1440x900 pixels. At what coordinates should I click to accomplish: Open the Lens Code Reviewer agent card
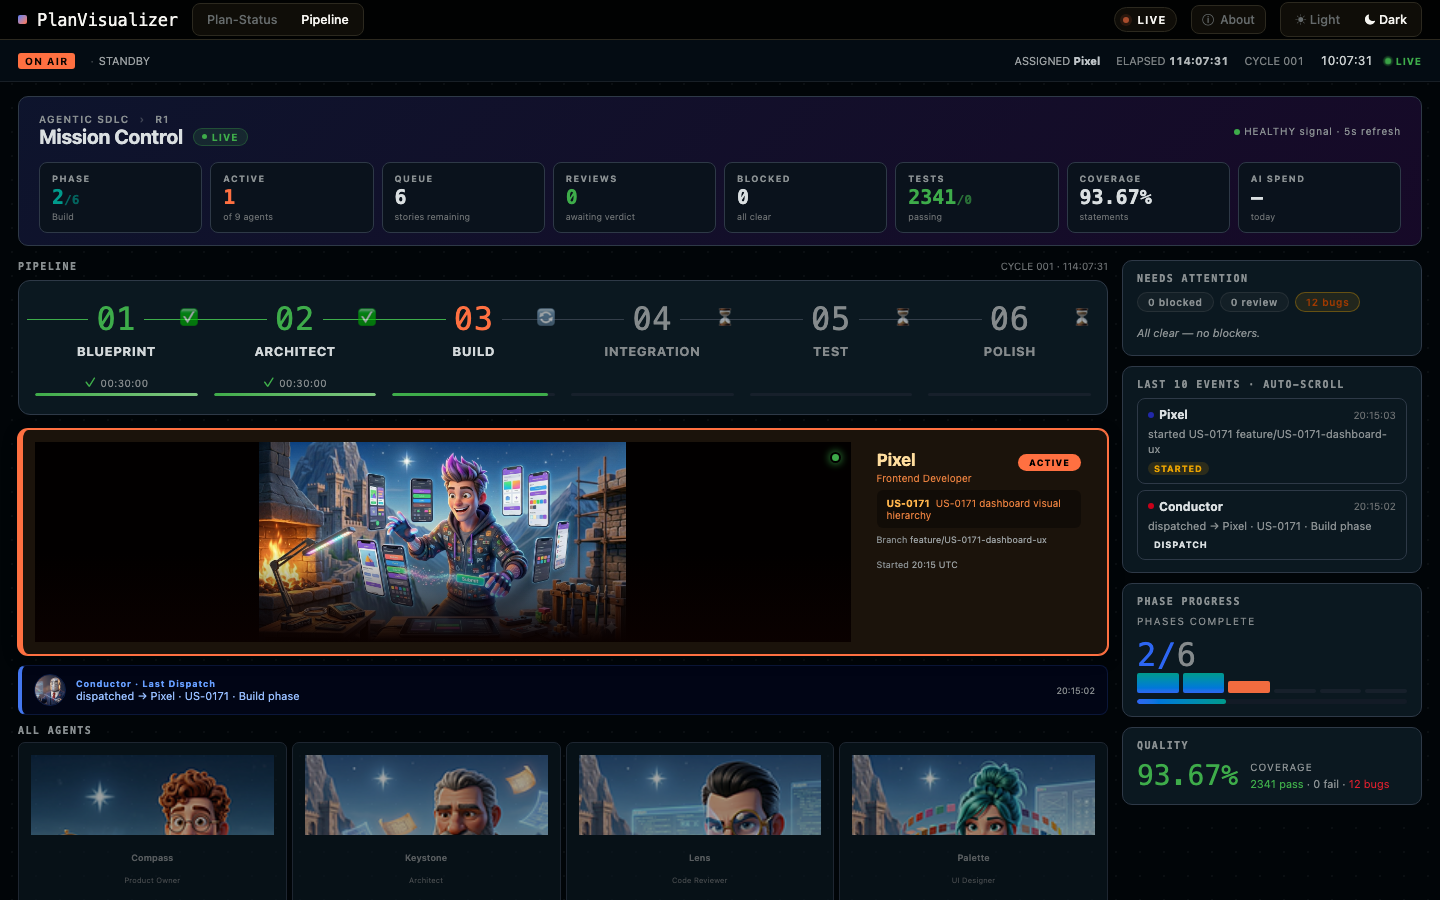700,821
